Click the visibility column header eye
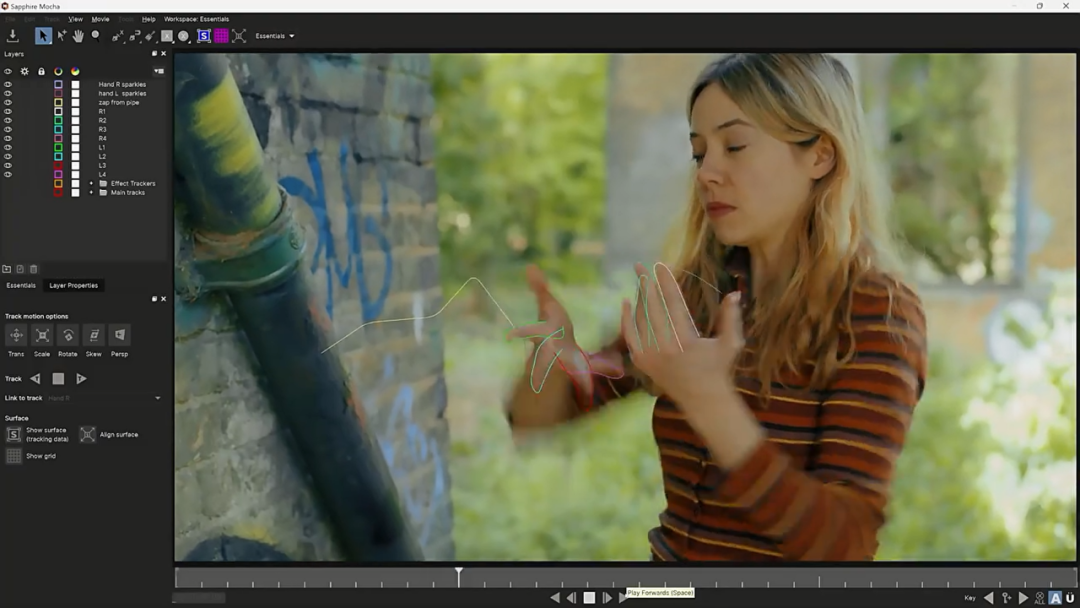 click(x=8, y=71)
